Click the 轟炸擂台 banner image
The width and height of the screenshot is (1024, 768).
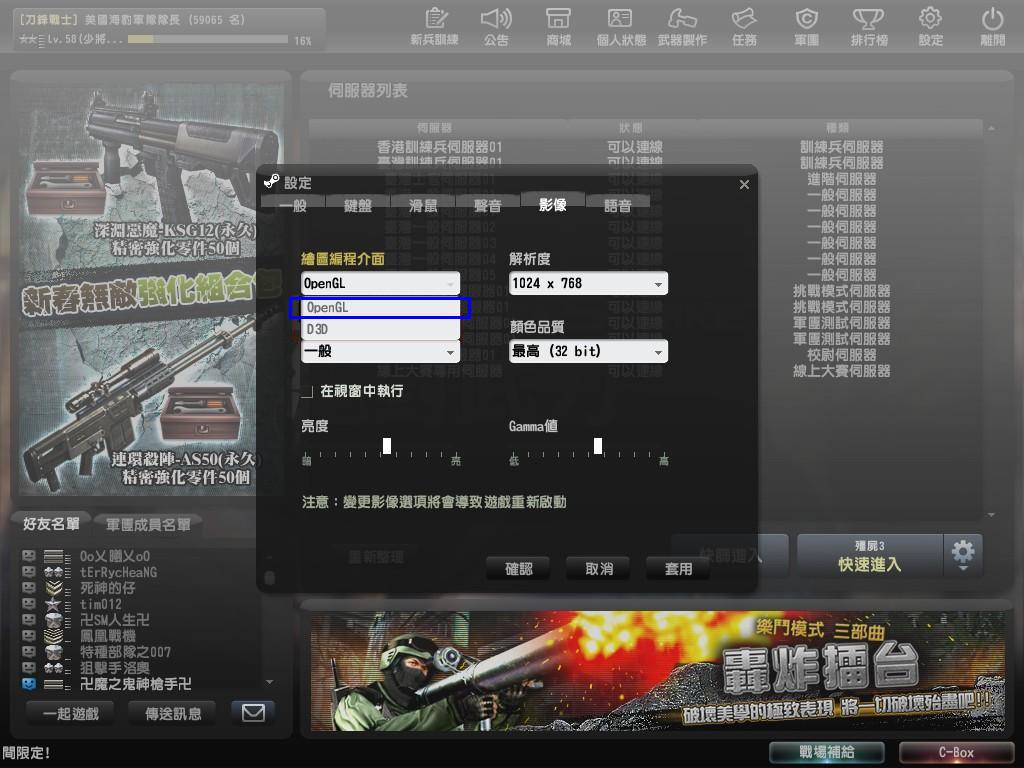tap(657, 671)
